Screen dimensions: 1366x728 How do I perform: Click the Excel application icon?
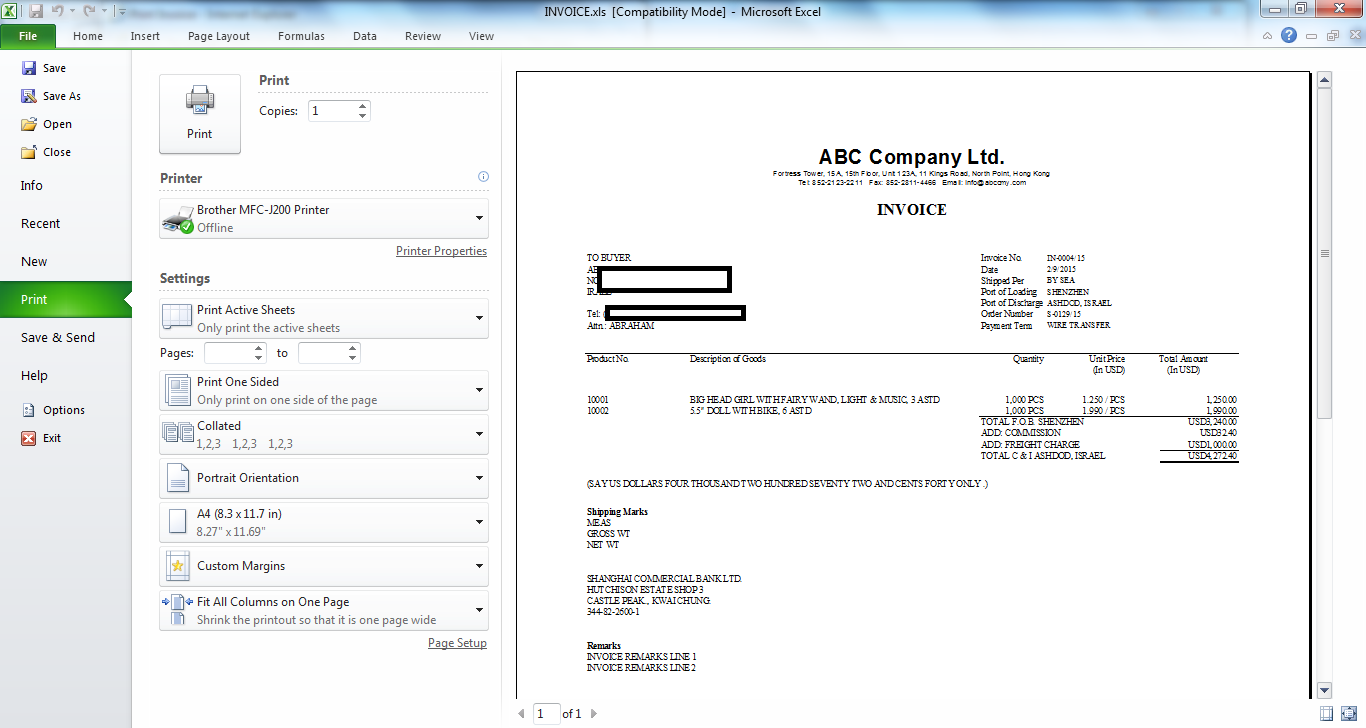[11, 11]
